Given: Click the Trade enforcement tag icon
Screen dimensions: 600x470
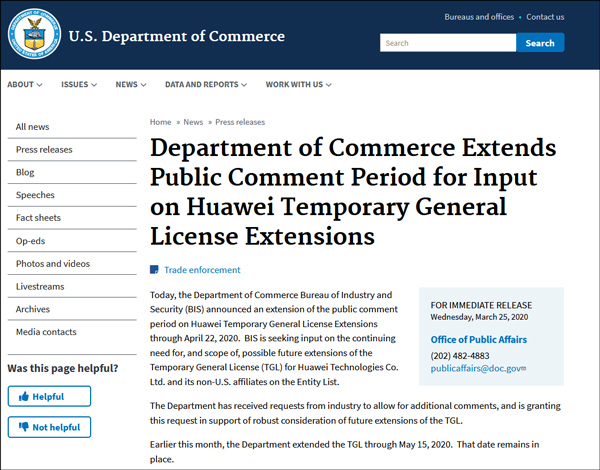Looking at the screenshot, I should point(154,270).
